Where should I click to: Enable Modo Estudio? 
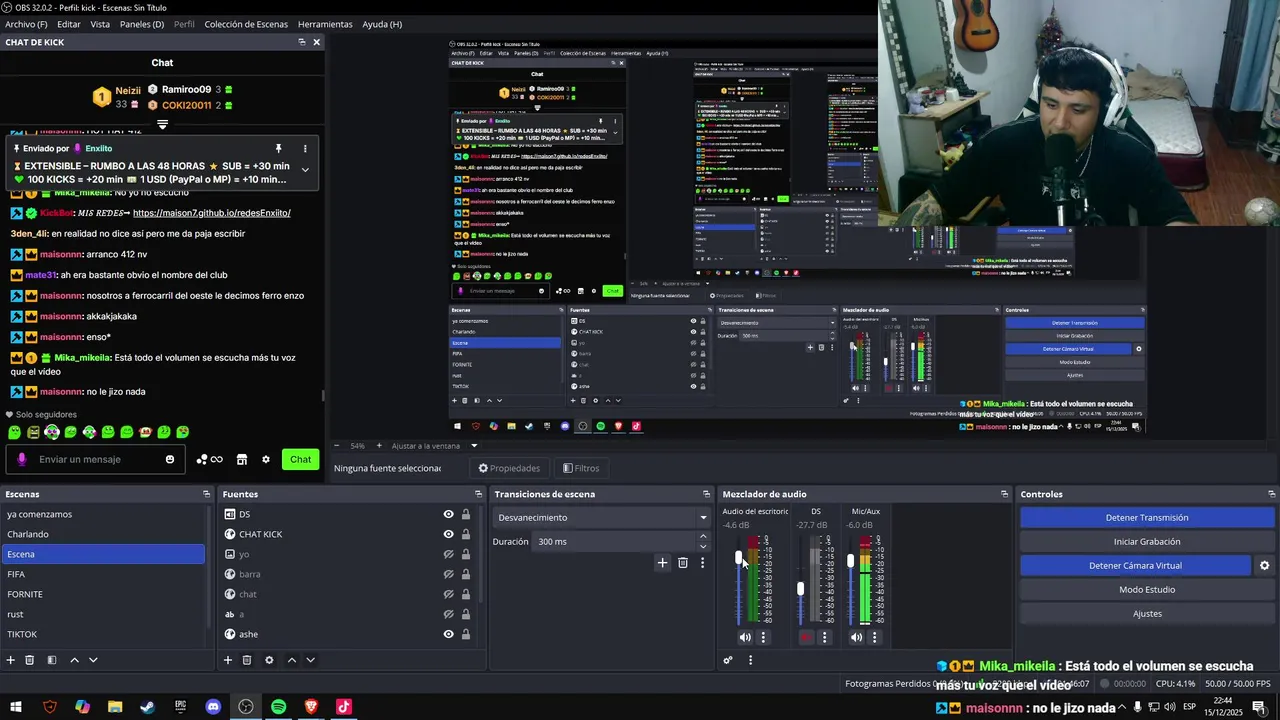[x=1147, y=590]
